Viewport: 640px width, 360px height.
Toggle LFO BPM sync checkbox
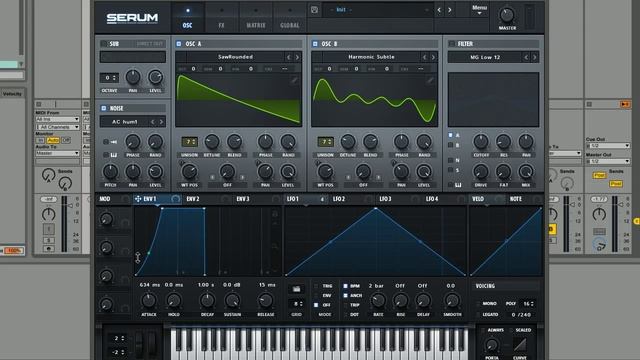pos(345,286)
